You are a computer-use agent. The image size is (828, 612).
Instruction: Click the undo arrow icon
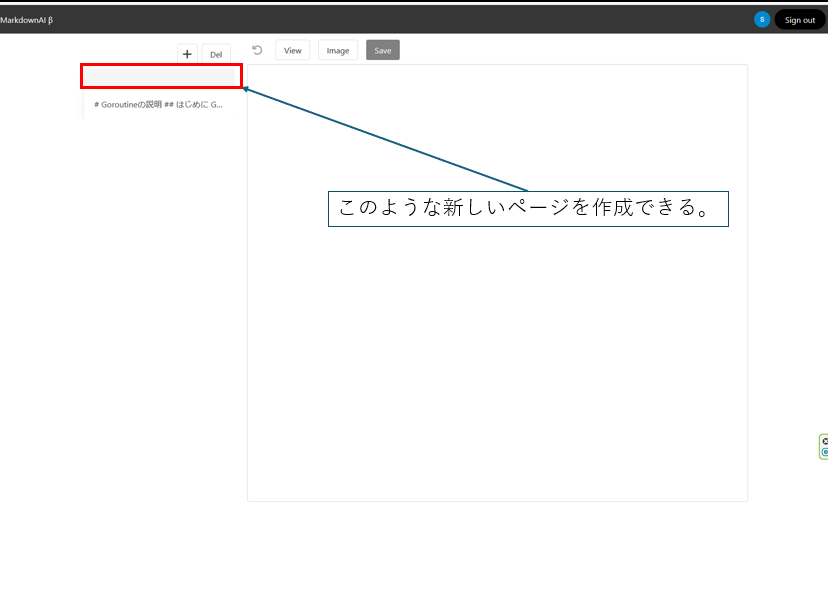[257, 50]
